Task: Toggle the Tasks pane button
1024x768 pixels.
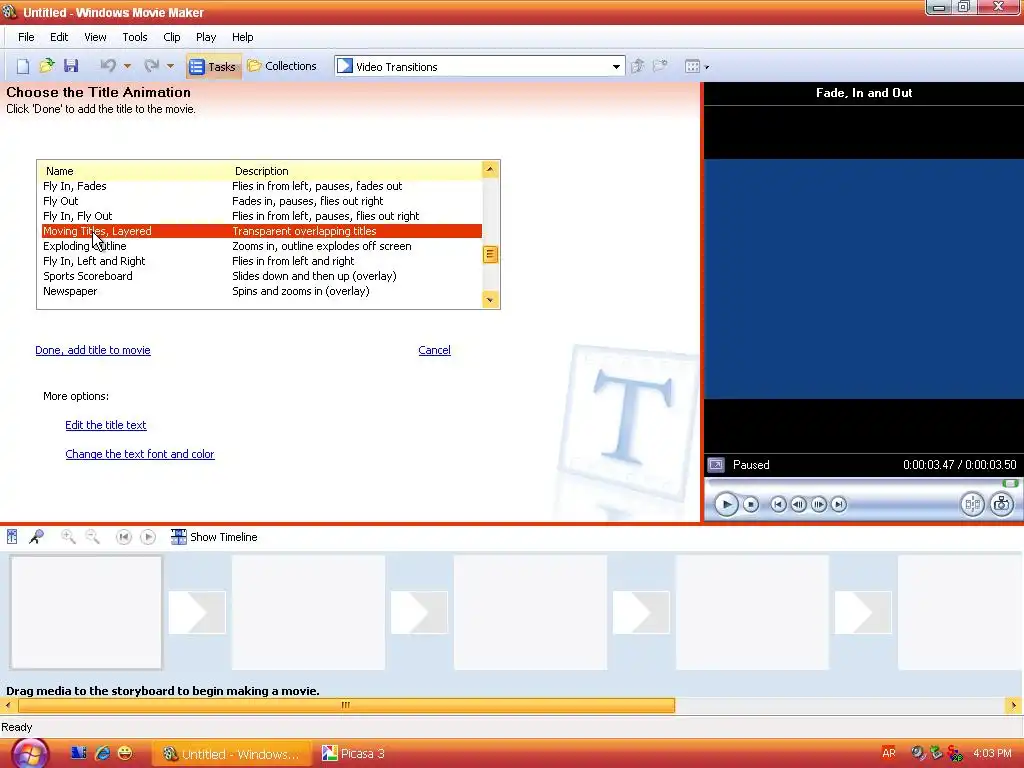Action: 213,67
